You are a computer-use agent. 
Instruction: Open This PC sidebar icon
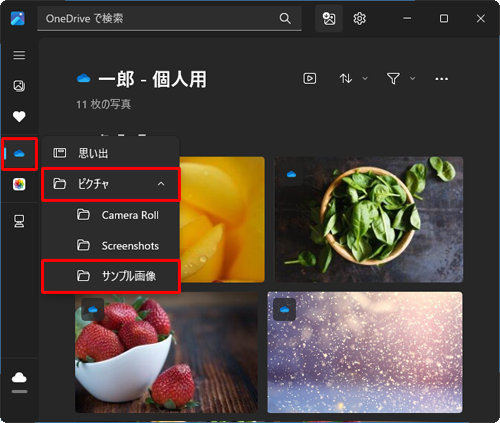click(x=19, y=221)
